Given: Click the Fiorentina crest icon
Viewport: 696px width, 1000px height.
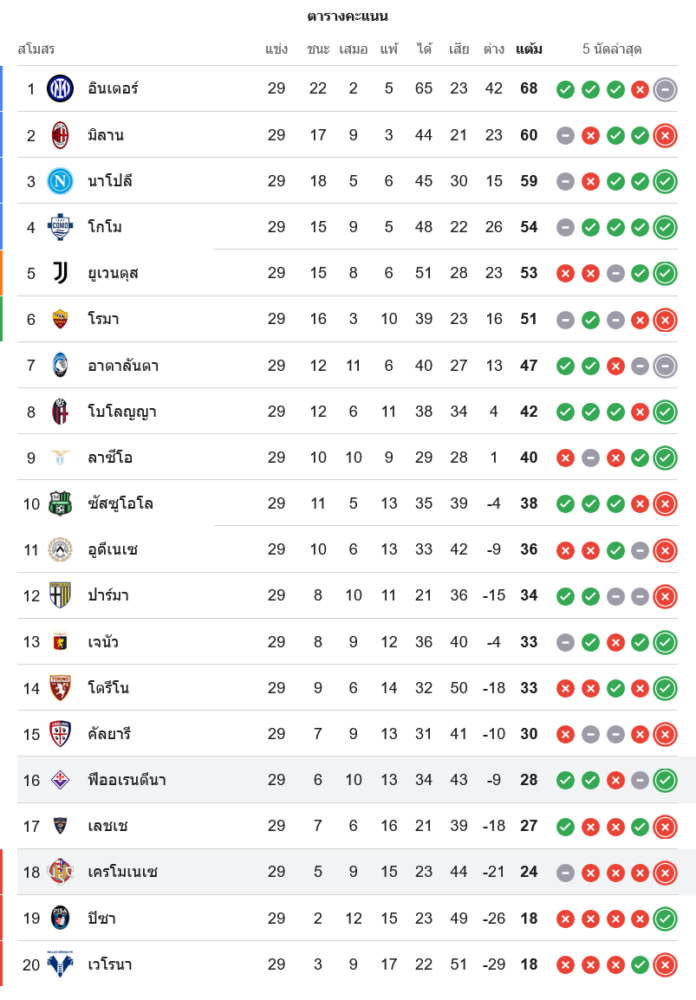Looking at the screenshot, I should tap(60, 780).
